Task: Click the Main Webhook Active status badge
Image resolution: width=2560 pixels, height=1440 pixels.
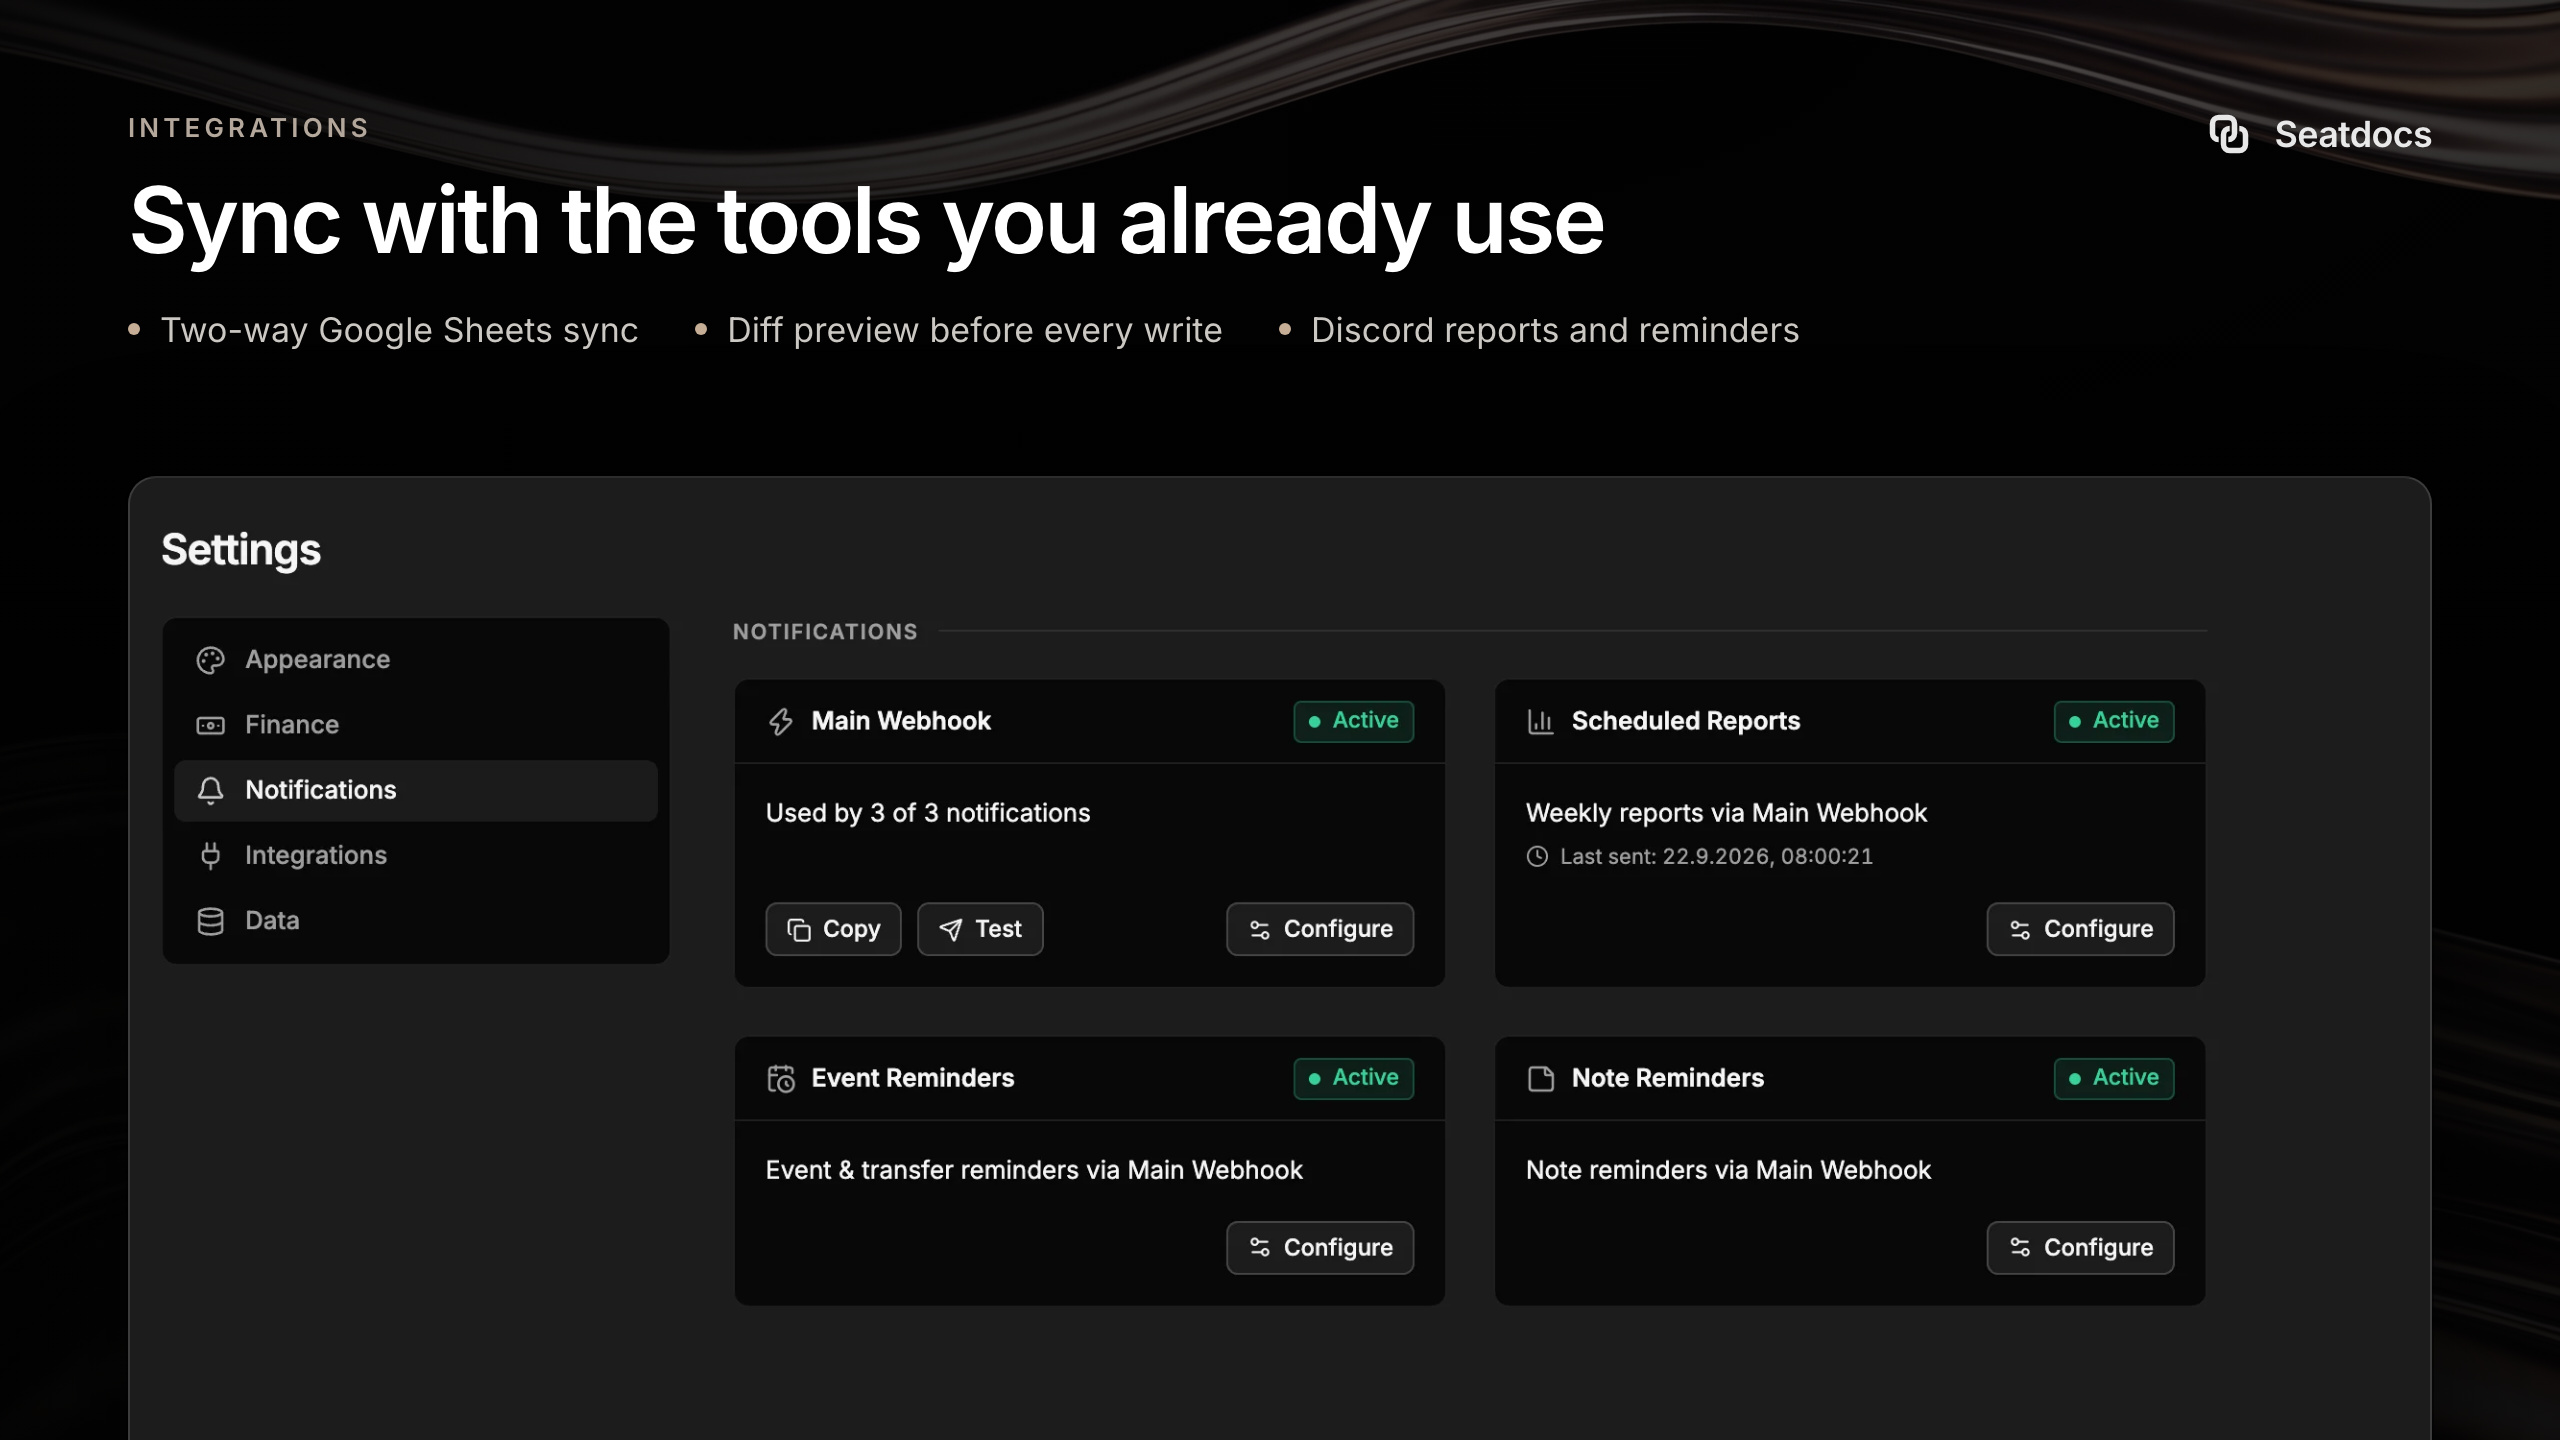Action: tap(1353, 721)
